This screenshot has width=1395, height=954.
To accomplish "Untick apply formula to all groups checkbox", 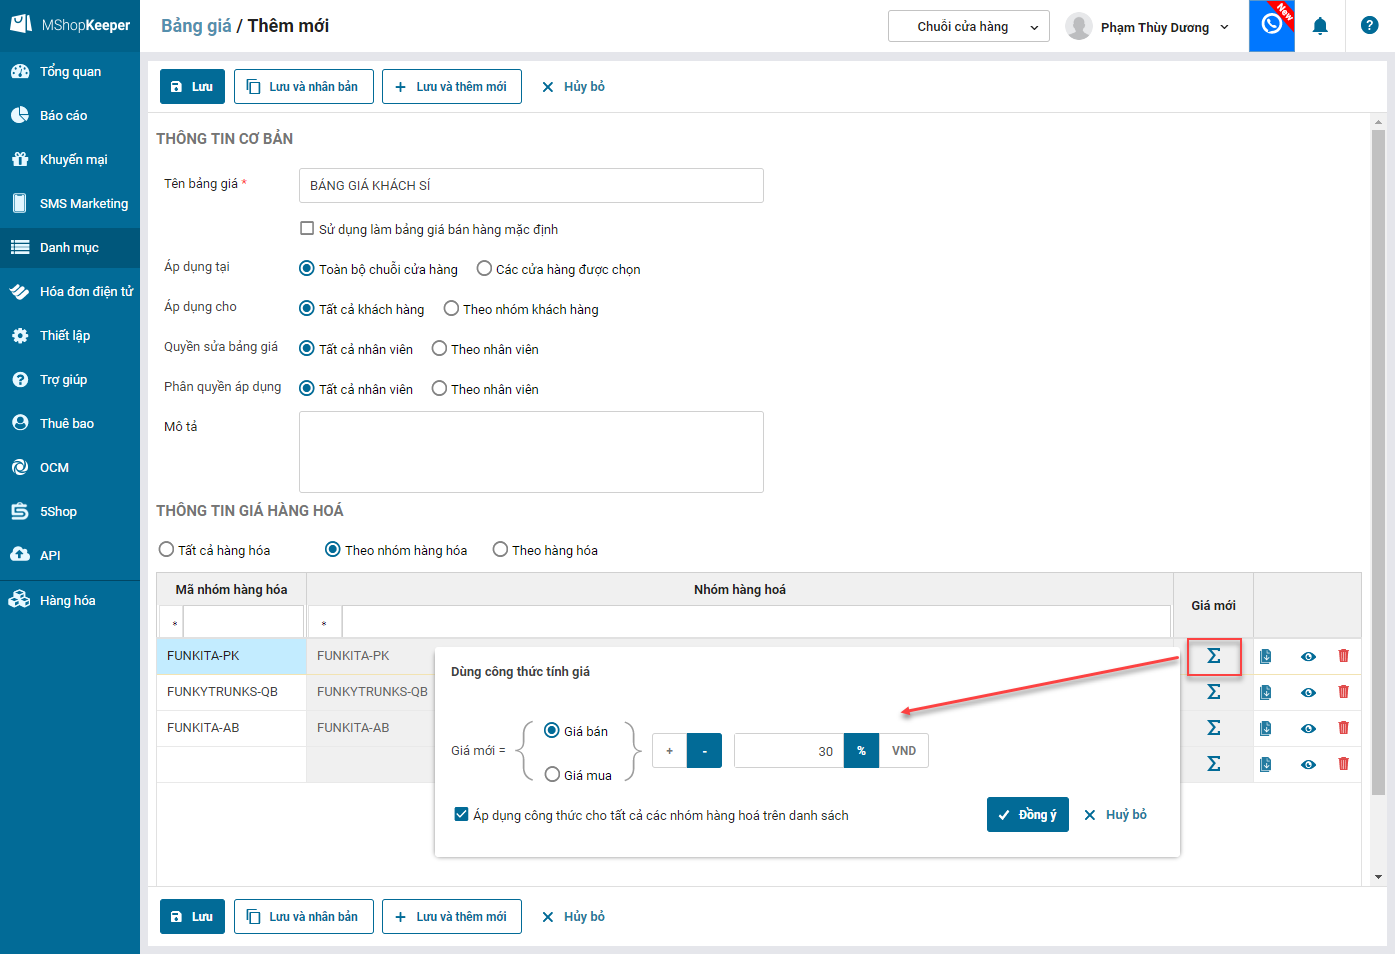I will [461, 815].
